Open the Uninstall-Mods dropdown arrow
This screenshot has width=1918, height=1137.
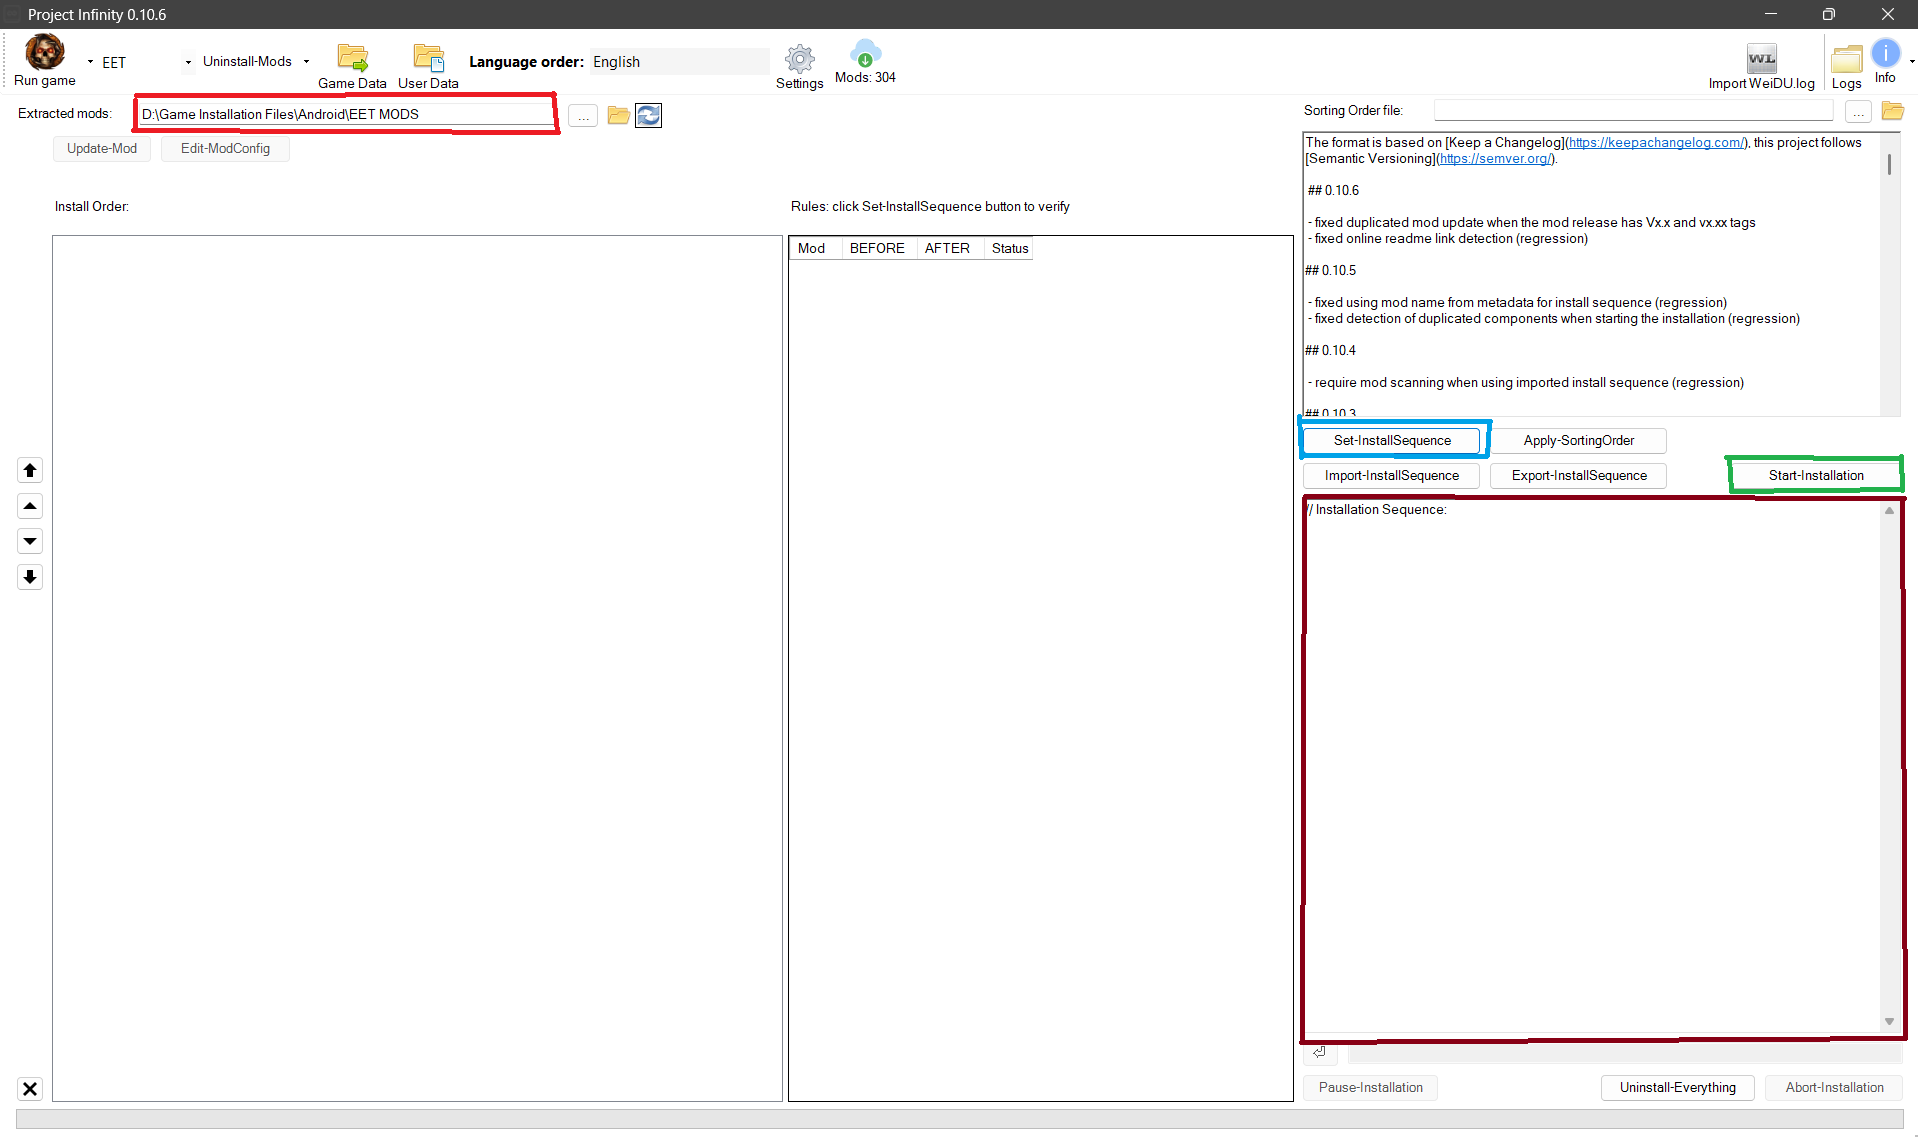click(306, 62)
